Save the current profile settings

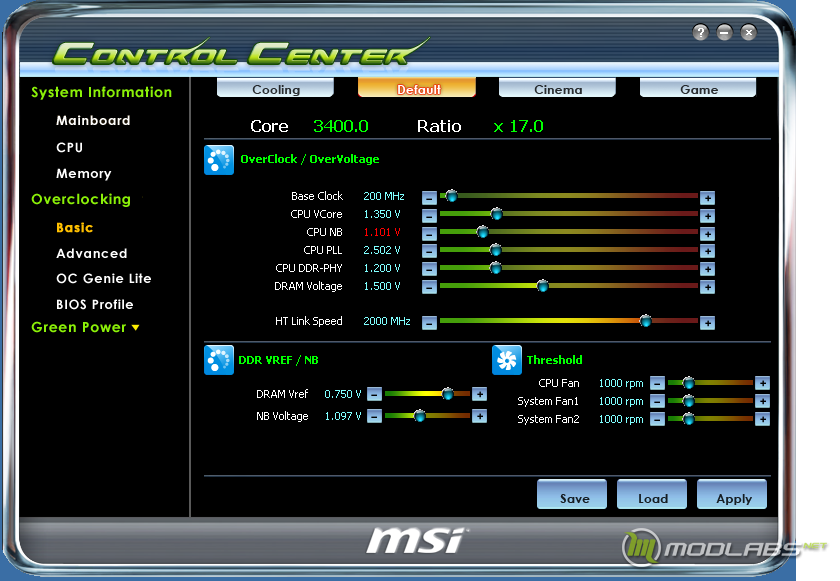pyautogui.click(x=572, y=494)
